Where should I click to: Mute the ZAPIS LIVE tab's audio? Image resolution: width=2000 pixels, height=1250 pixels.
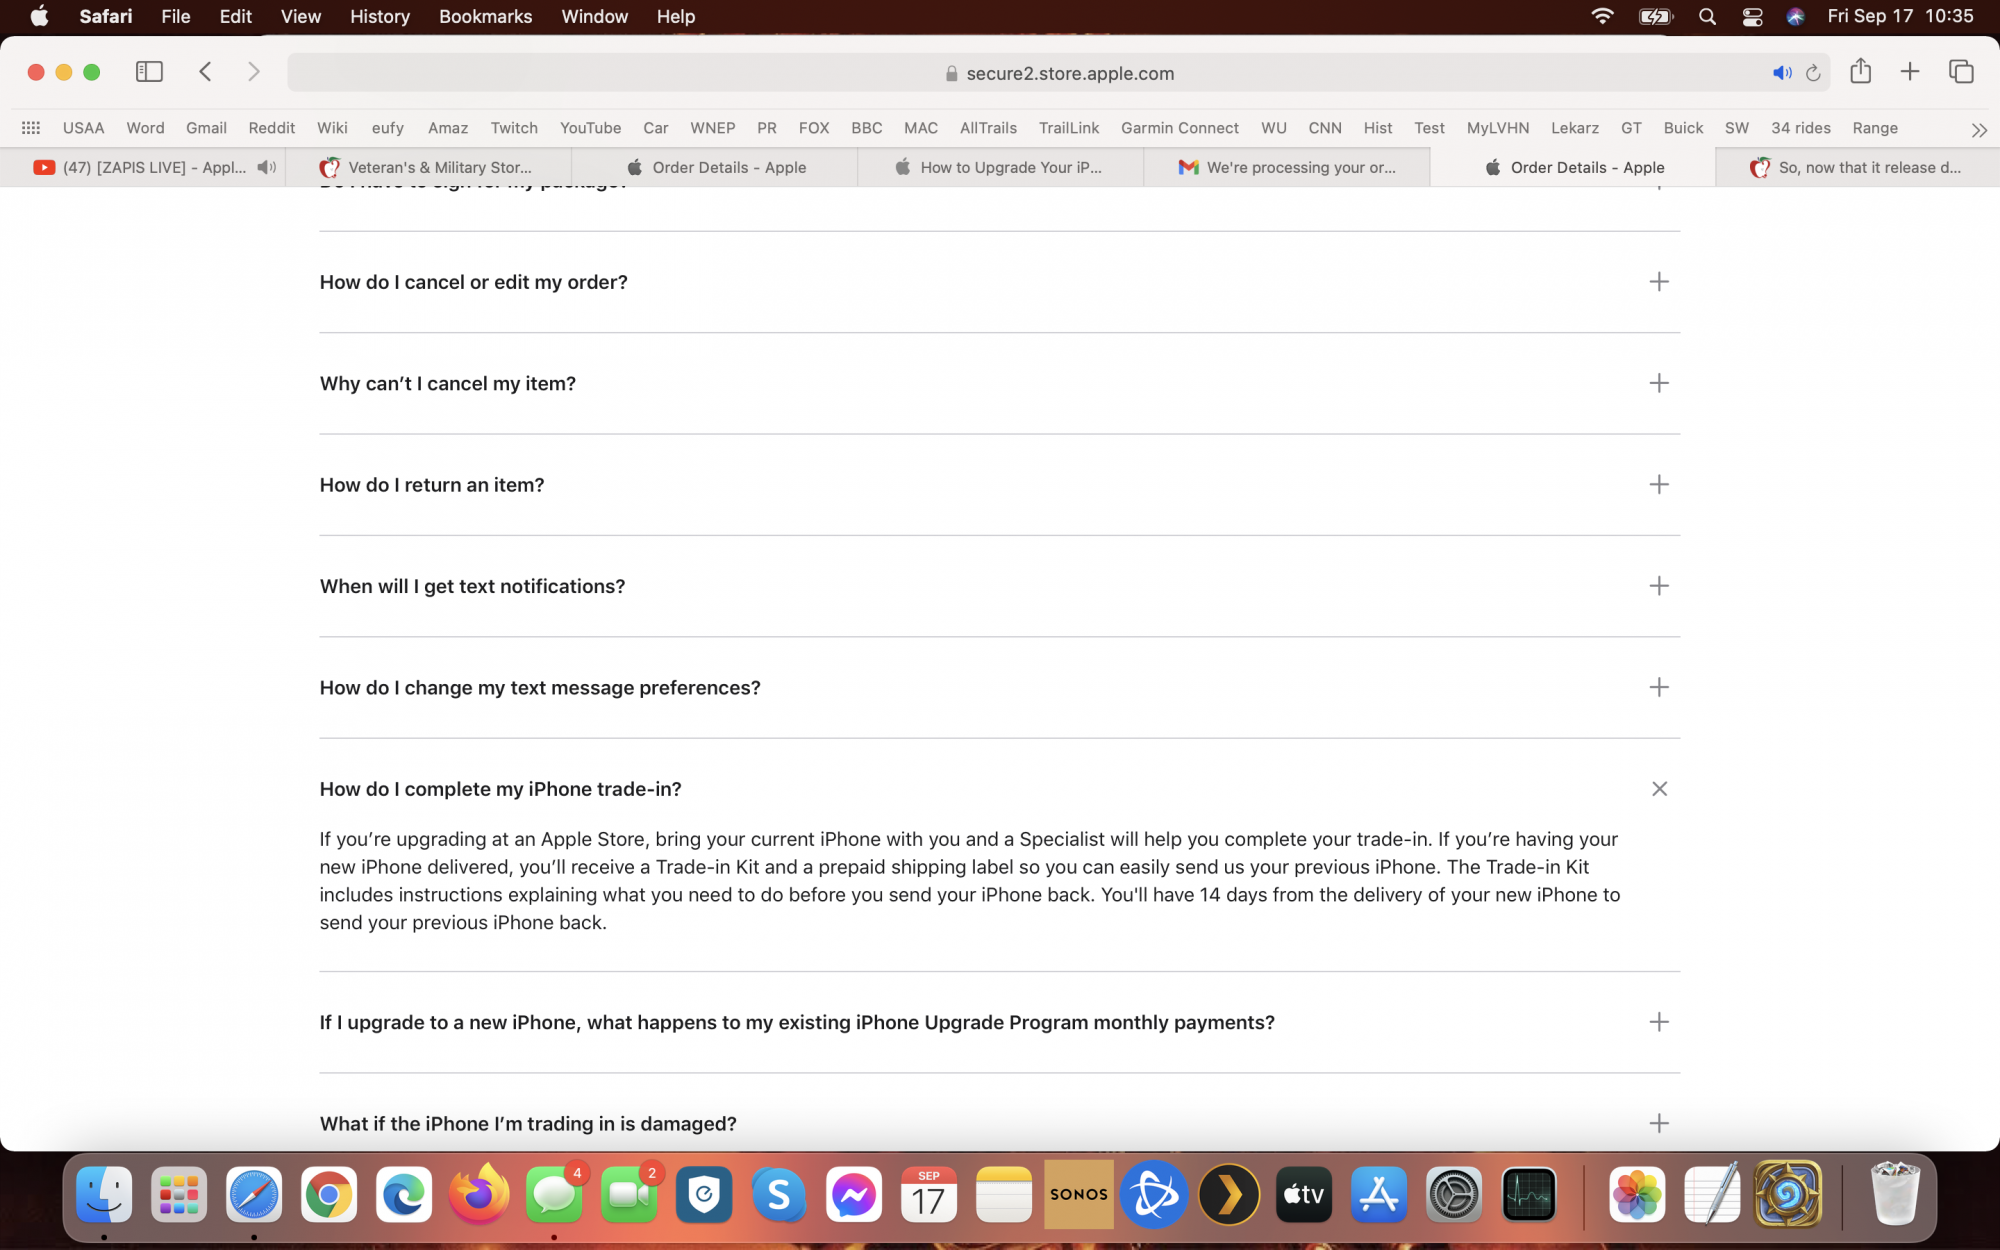coord(266,167)
